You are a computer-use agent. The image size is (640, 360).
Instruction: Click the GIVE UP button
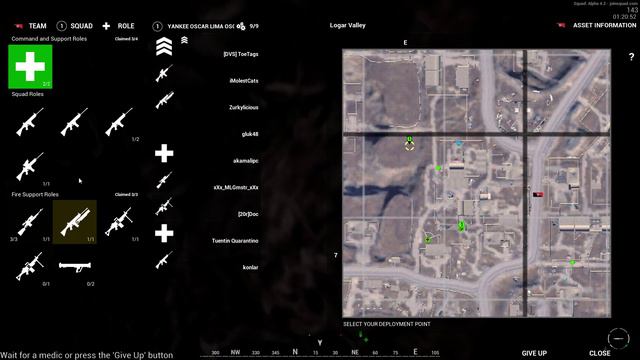(x=534, y=353)
